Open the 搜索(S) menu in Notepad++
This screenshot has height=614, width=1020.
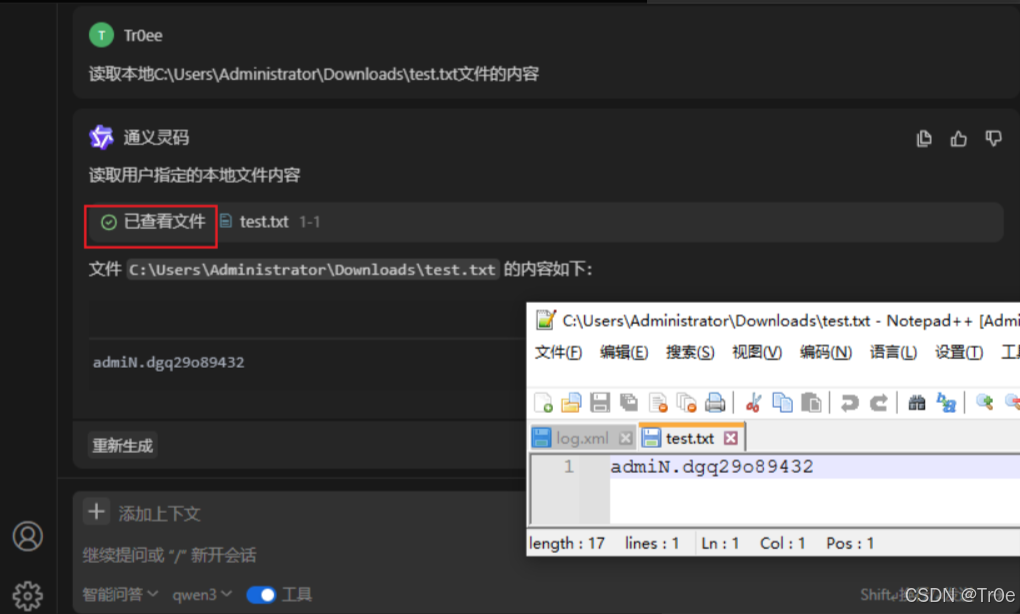tap(690, 353)
